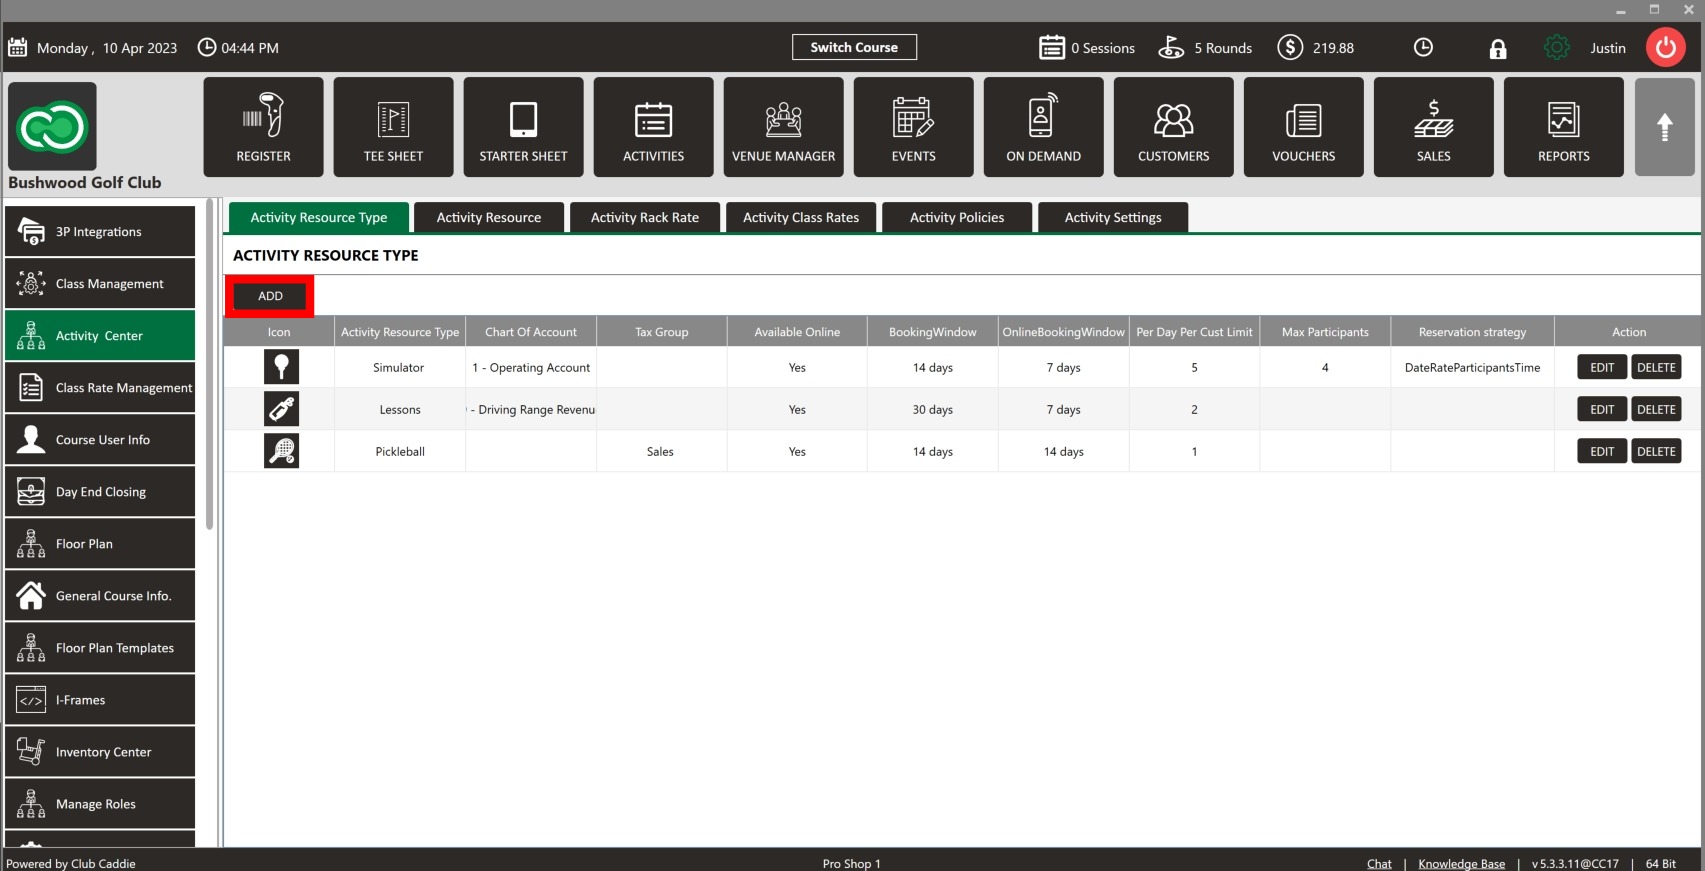Click the Justin user name
Viewport: 1705px width, 871px height.
click(x=1608, y=47)
